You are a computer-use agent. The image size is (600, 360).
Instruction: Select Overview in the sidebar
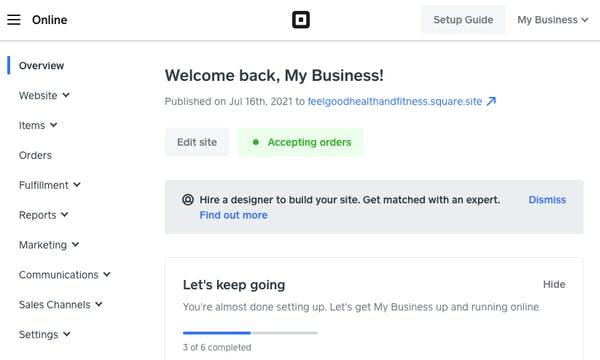tap(41, 65)
